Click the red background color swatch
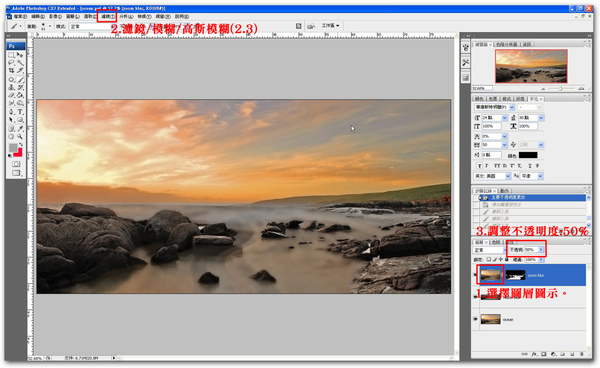 [18, 153]
